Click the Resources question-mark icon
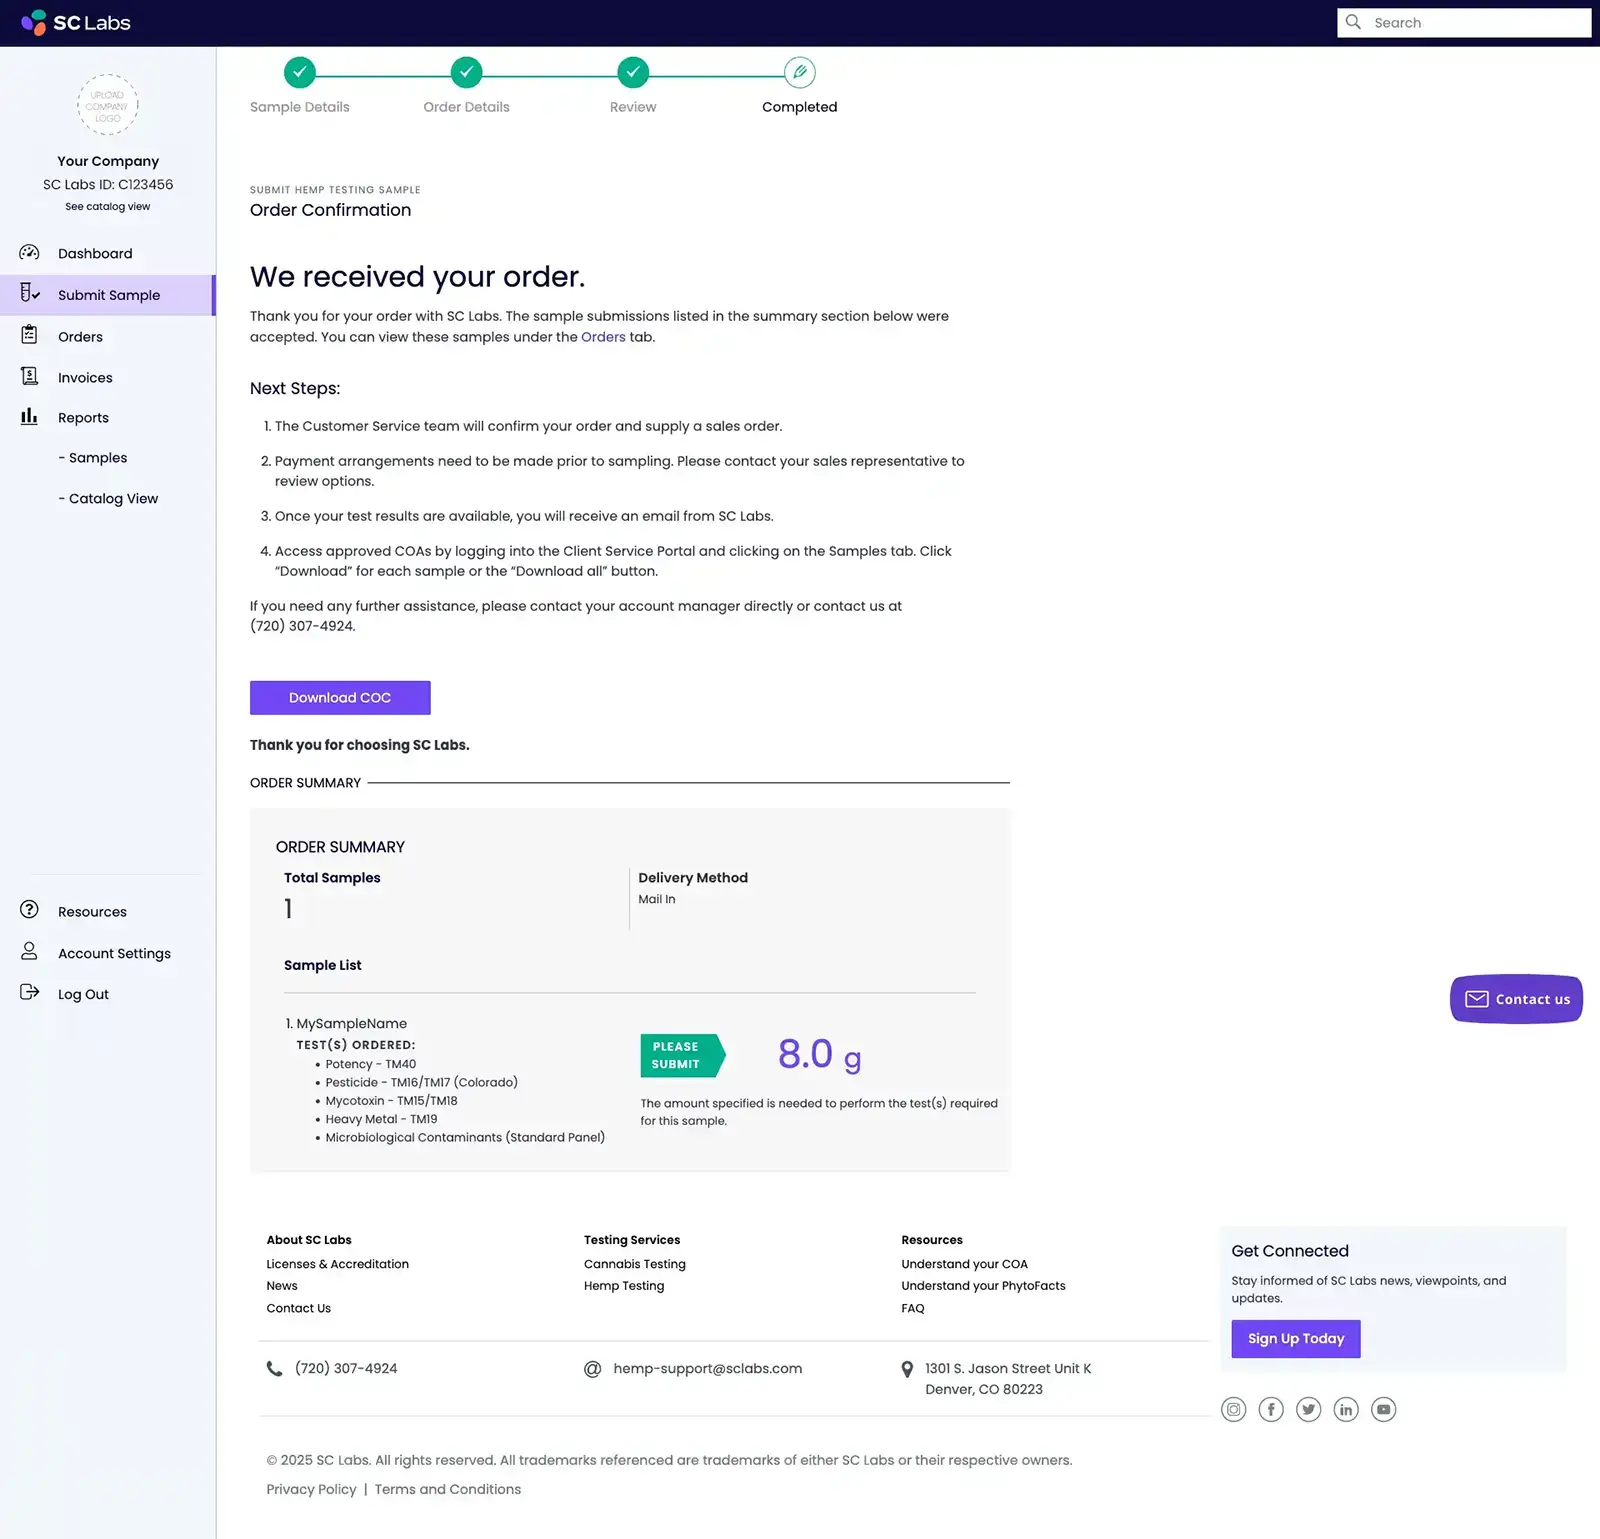 27,910
